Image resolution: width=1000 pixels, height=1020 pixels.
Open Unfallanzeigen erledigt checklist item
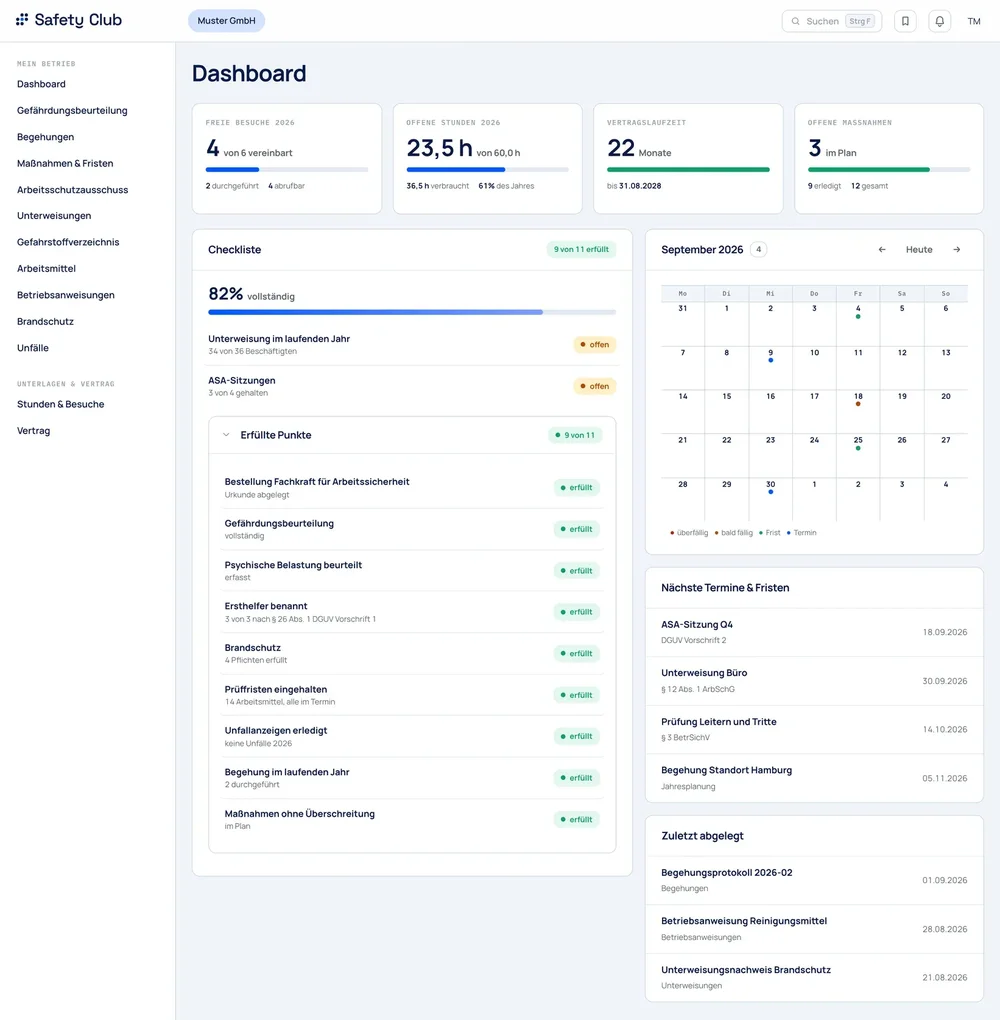tap(412, 736)
